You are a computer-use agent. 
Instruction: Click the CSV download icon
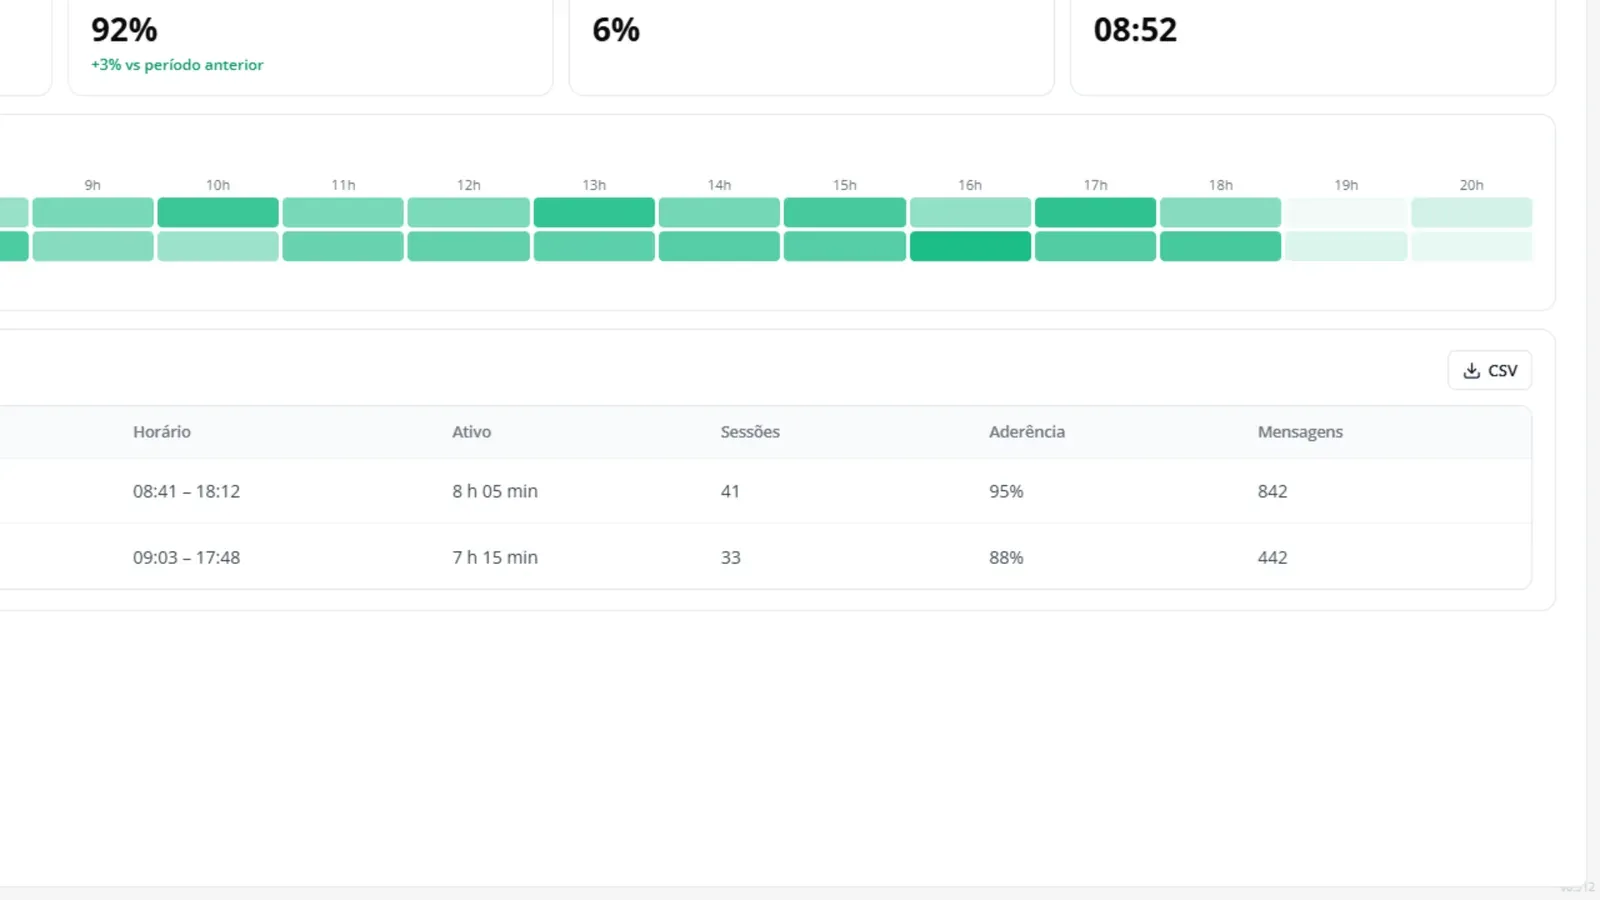click(x=1471, y=371)
